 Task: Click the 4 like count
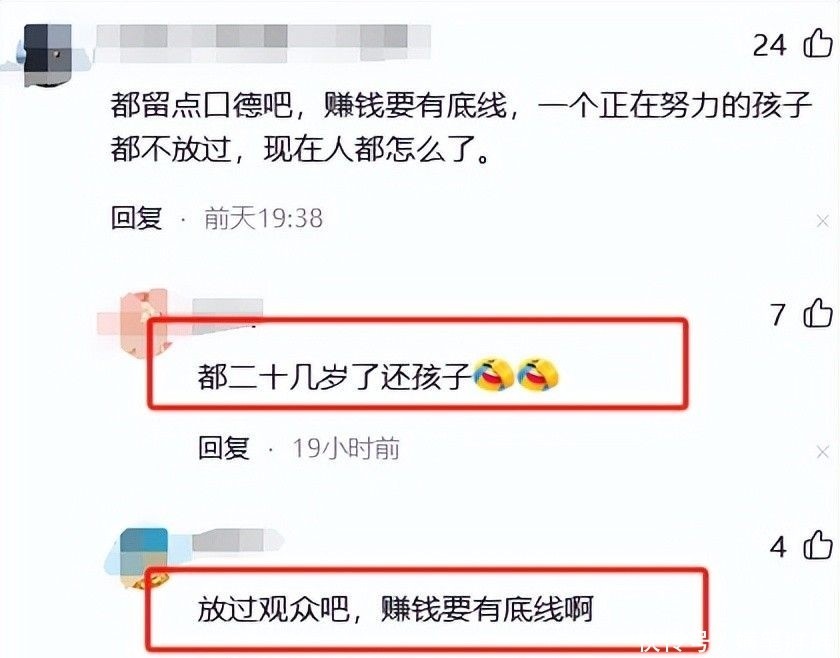[x=778, y=547]
